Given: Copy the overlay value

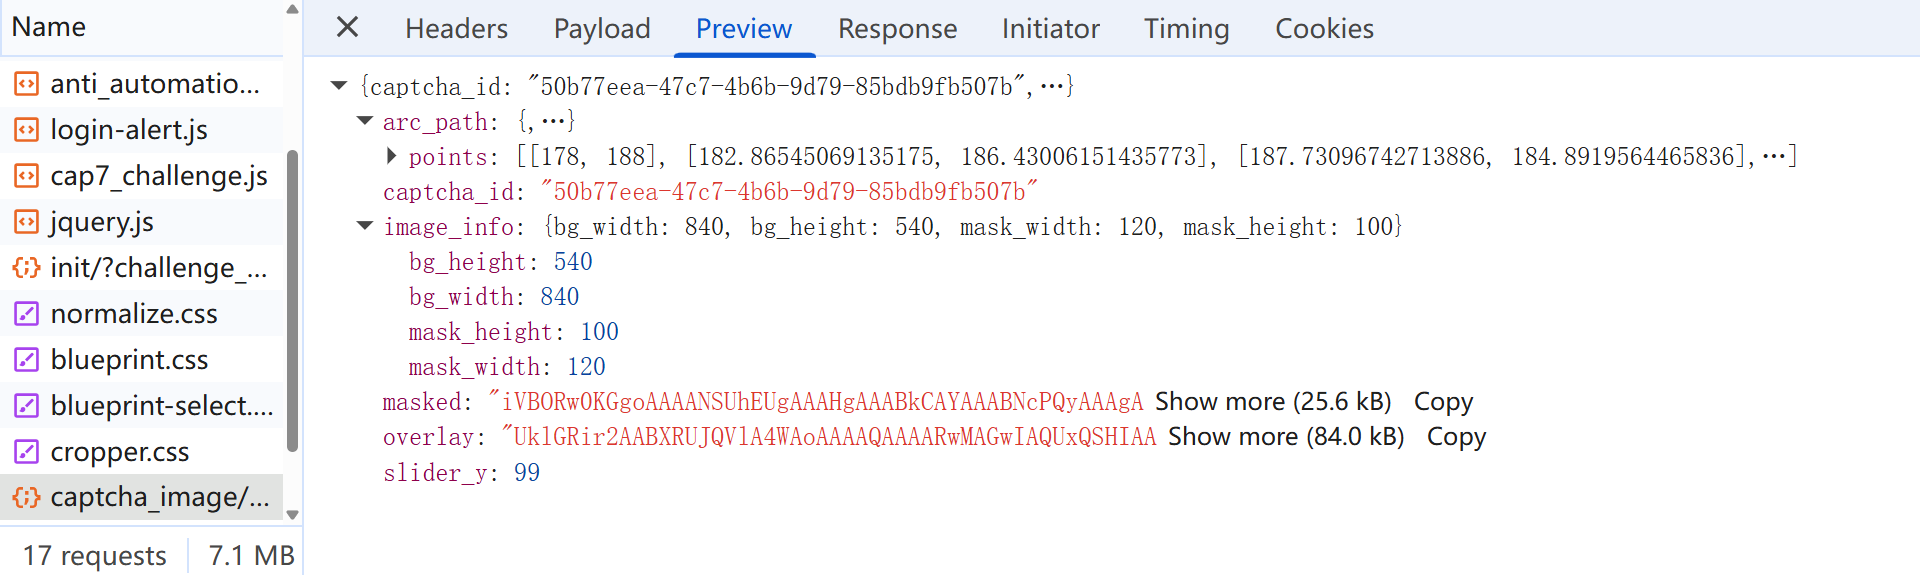Looking at the screenshot, I should 1456,437.
